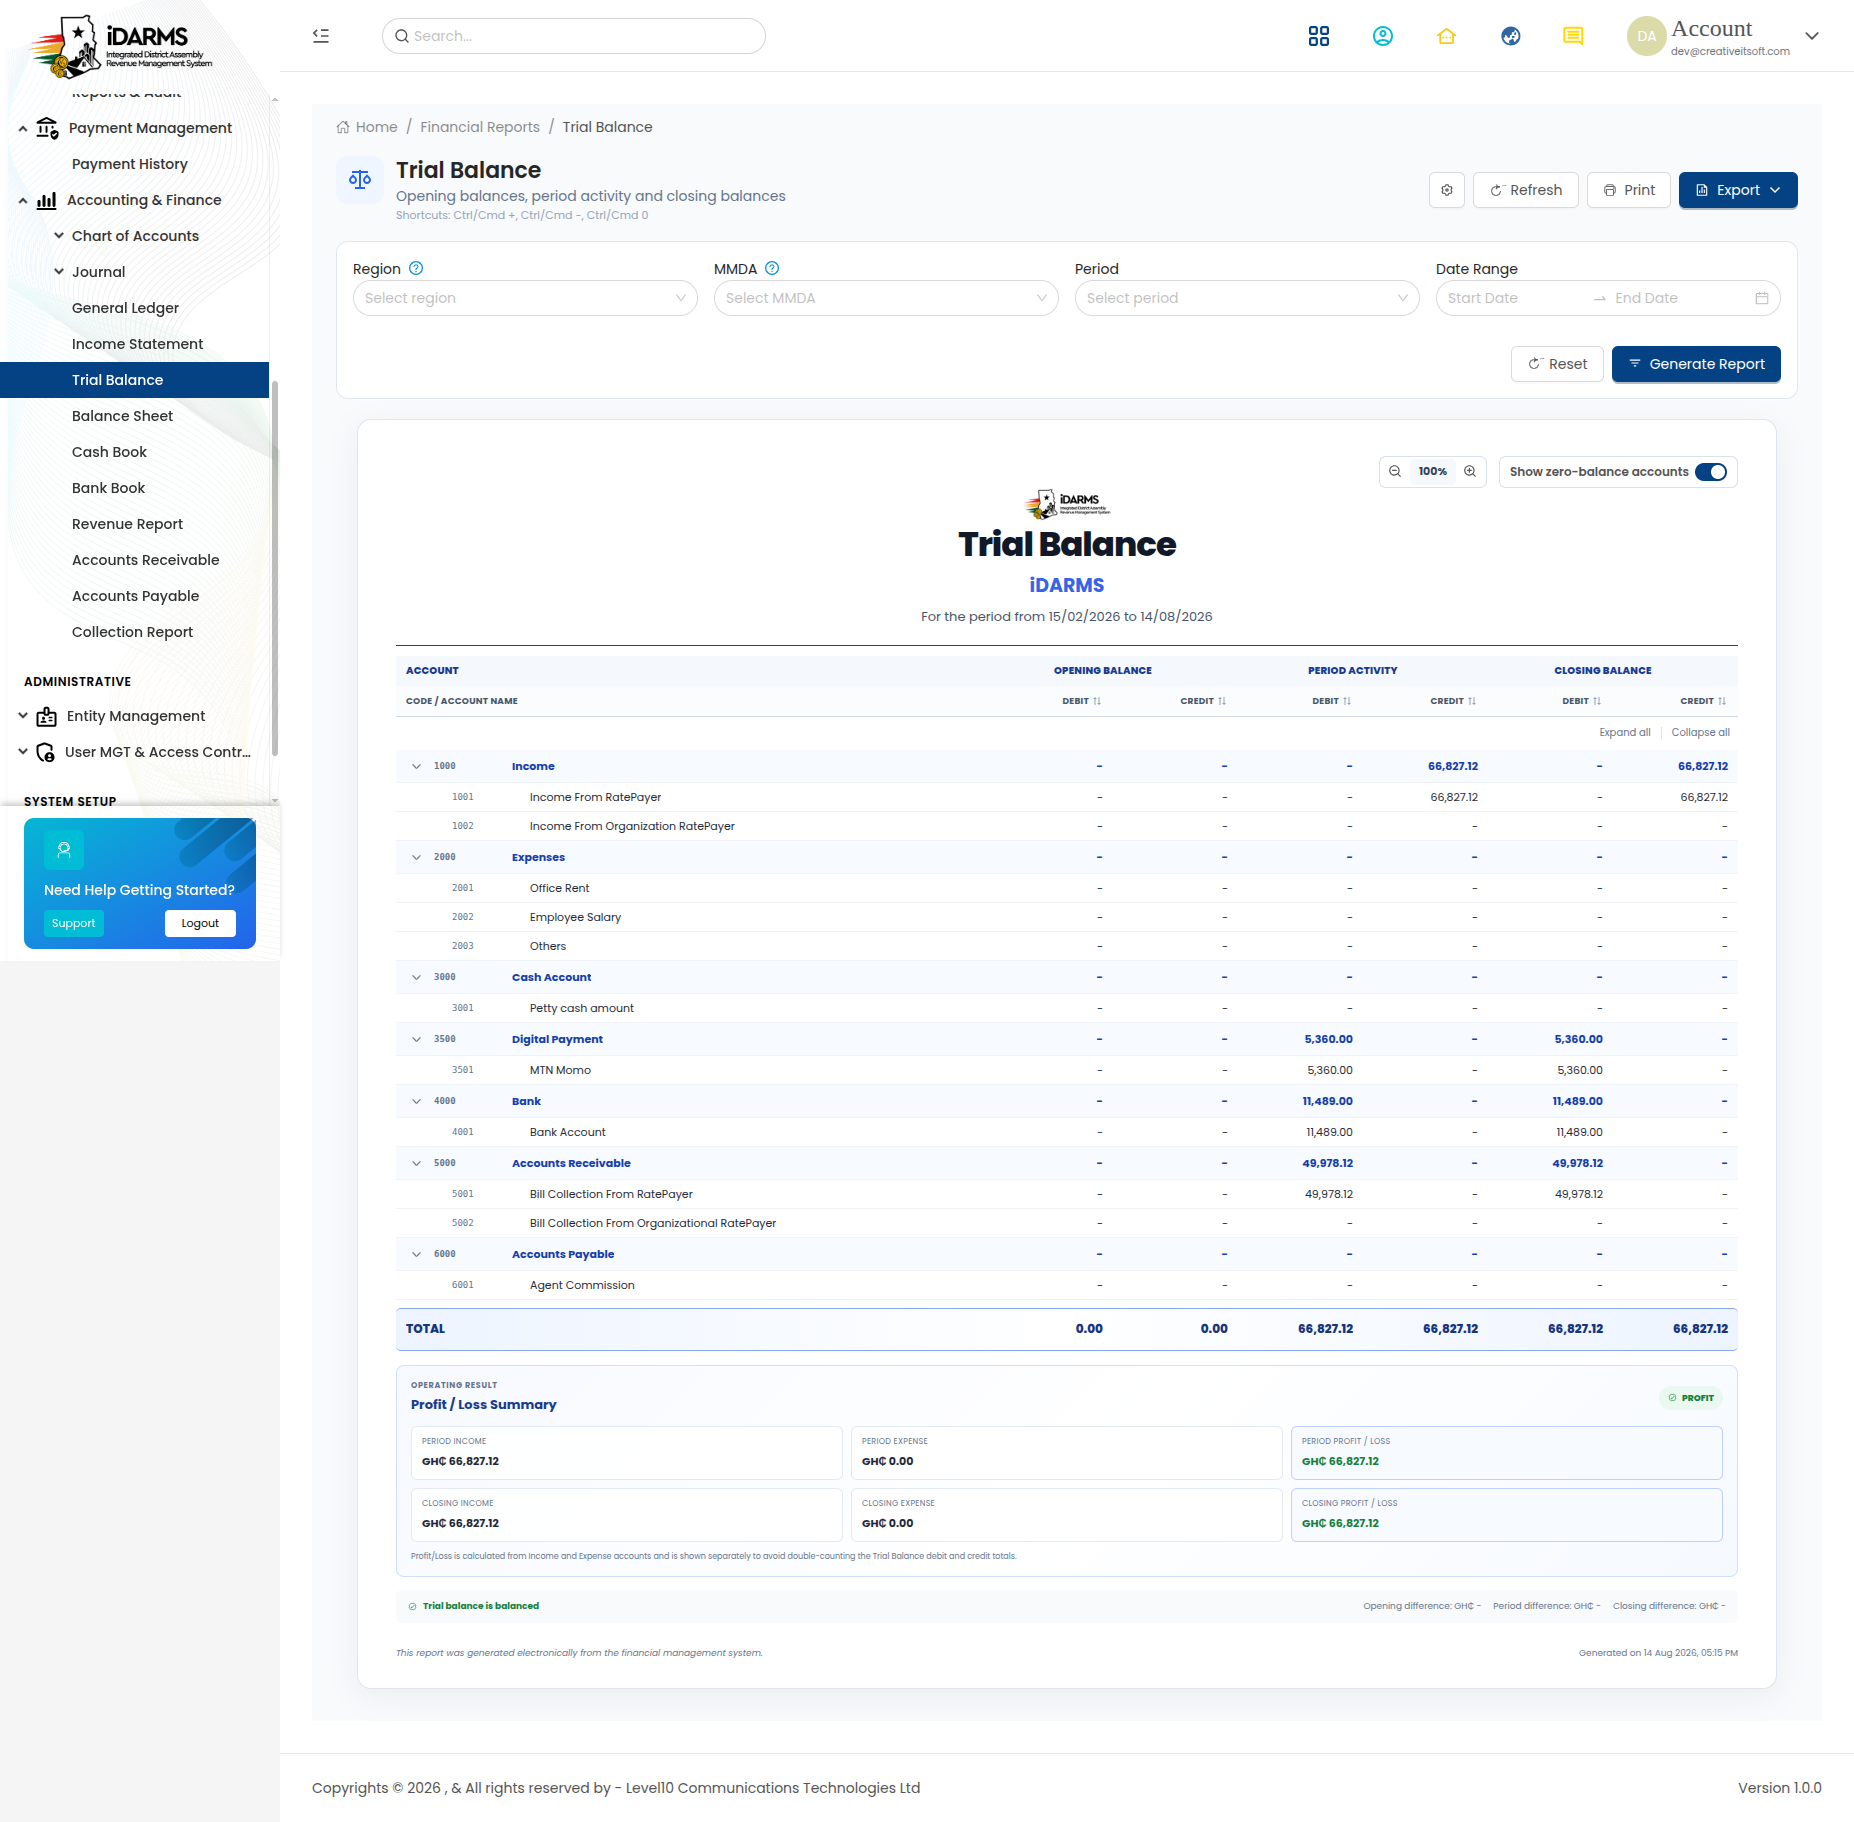The width and height of the screenshot is (1854, 1822).
Task: Click Collapse all link
Action: (1700, 732)
